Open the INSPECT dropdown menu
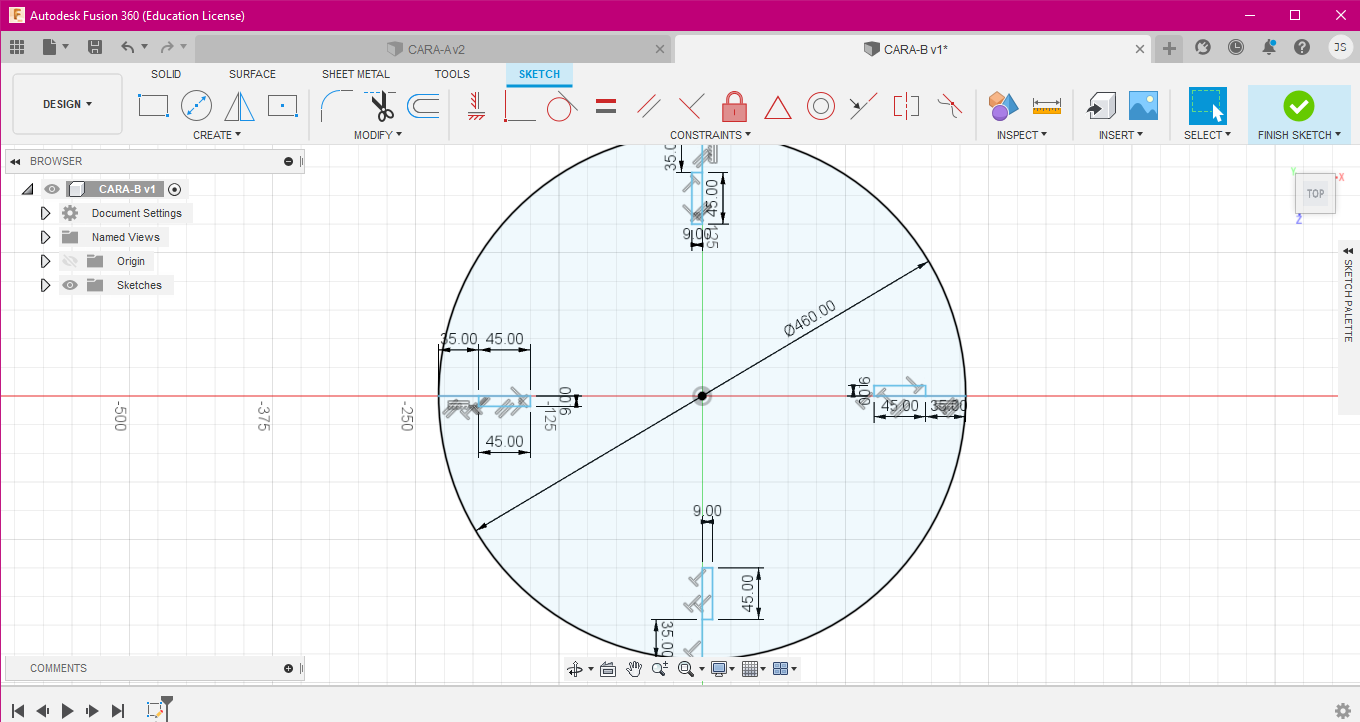 click(x=1022, y=135)
